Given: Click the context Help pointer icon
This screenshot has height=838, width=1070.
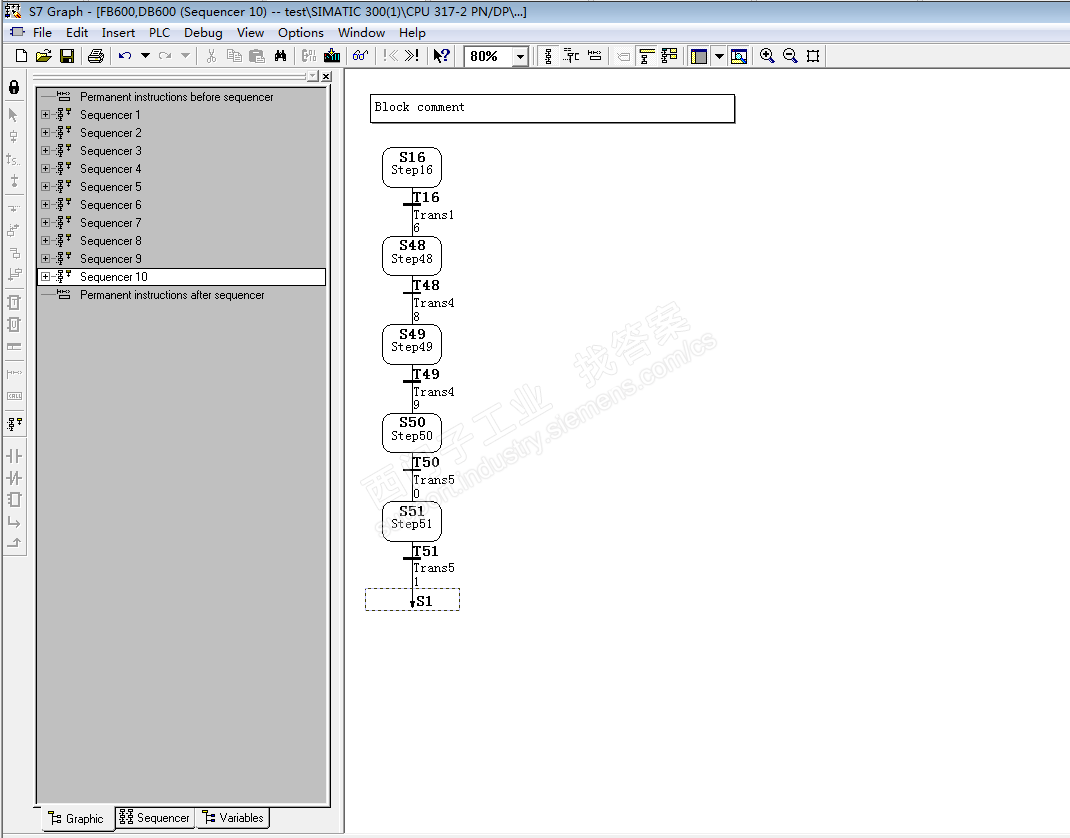Looking at the screenshot, I should [442, 56].
